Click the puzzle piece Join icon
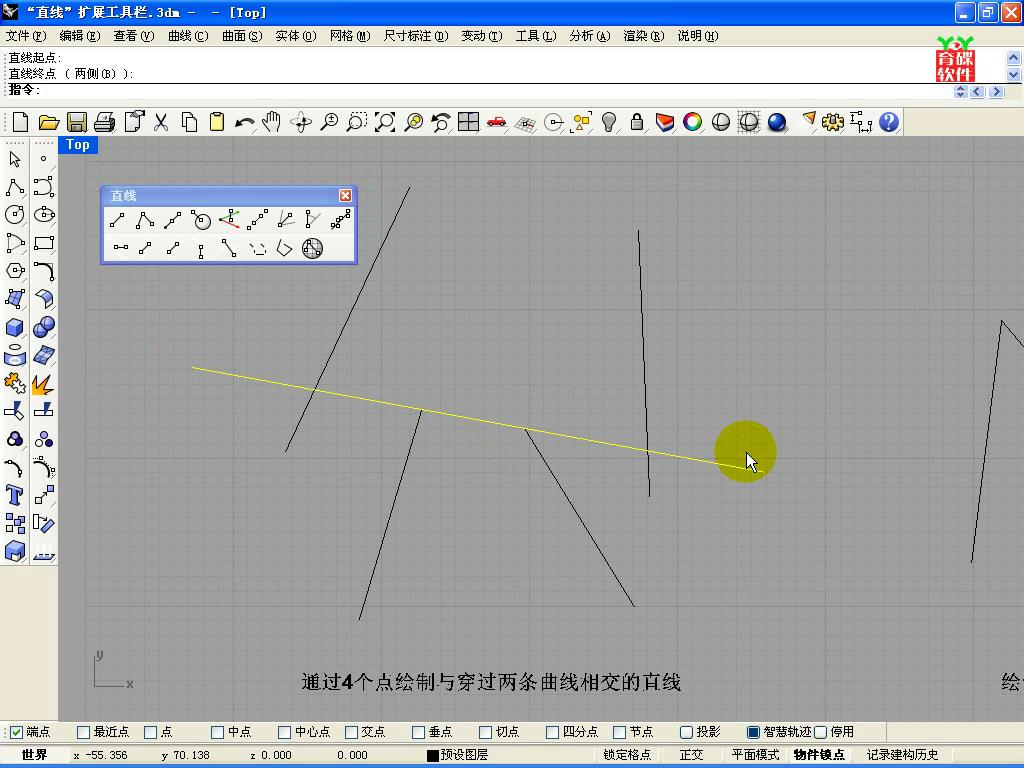Screen dimensions: 1024x768 point(14,383)
